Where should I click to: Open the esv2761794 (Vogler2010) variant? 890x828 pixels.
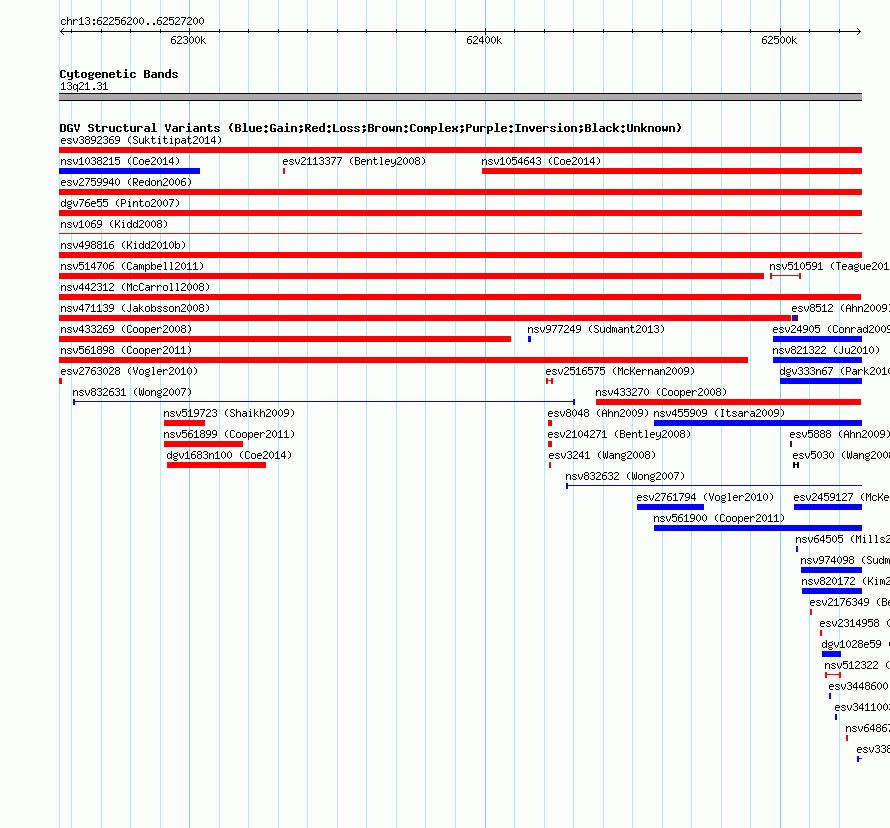(x=706, y=497)
